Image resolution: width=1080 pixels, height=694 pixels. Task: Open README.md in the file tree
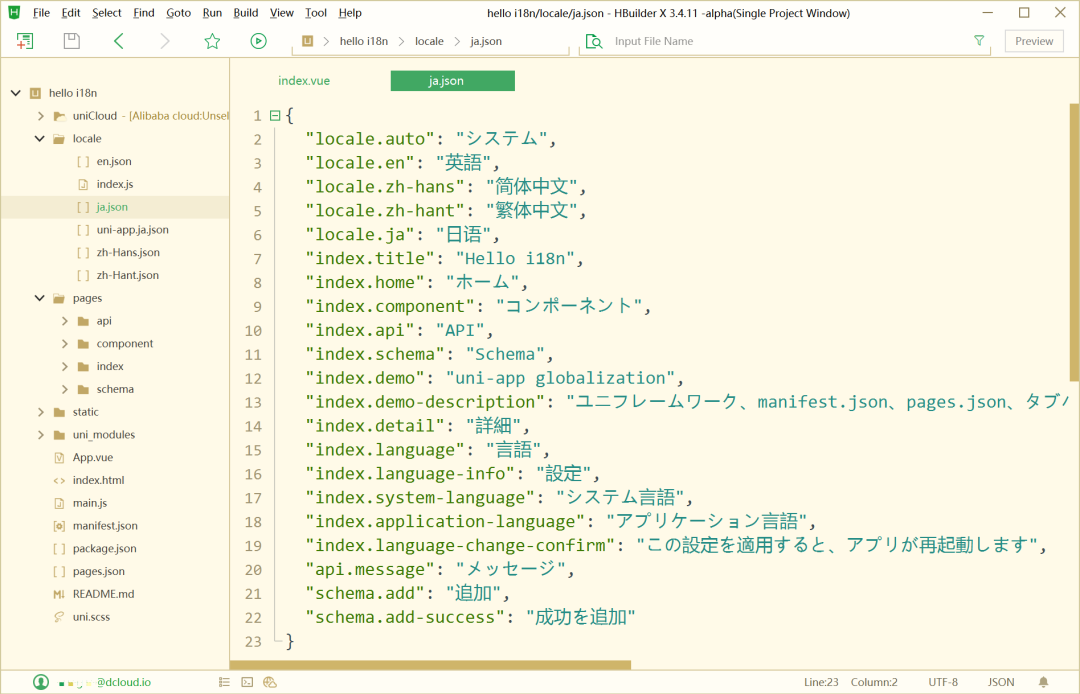pyautogui.click(x=103, y=593)
